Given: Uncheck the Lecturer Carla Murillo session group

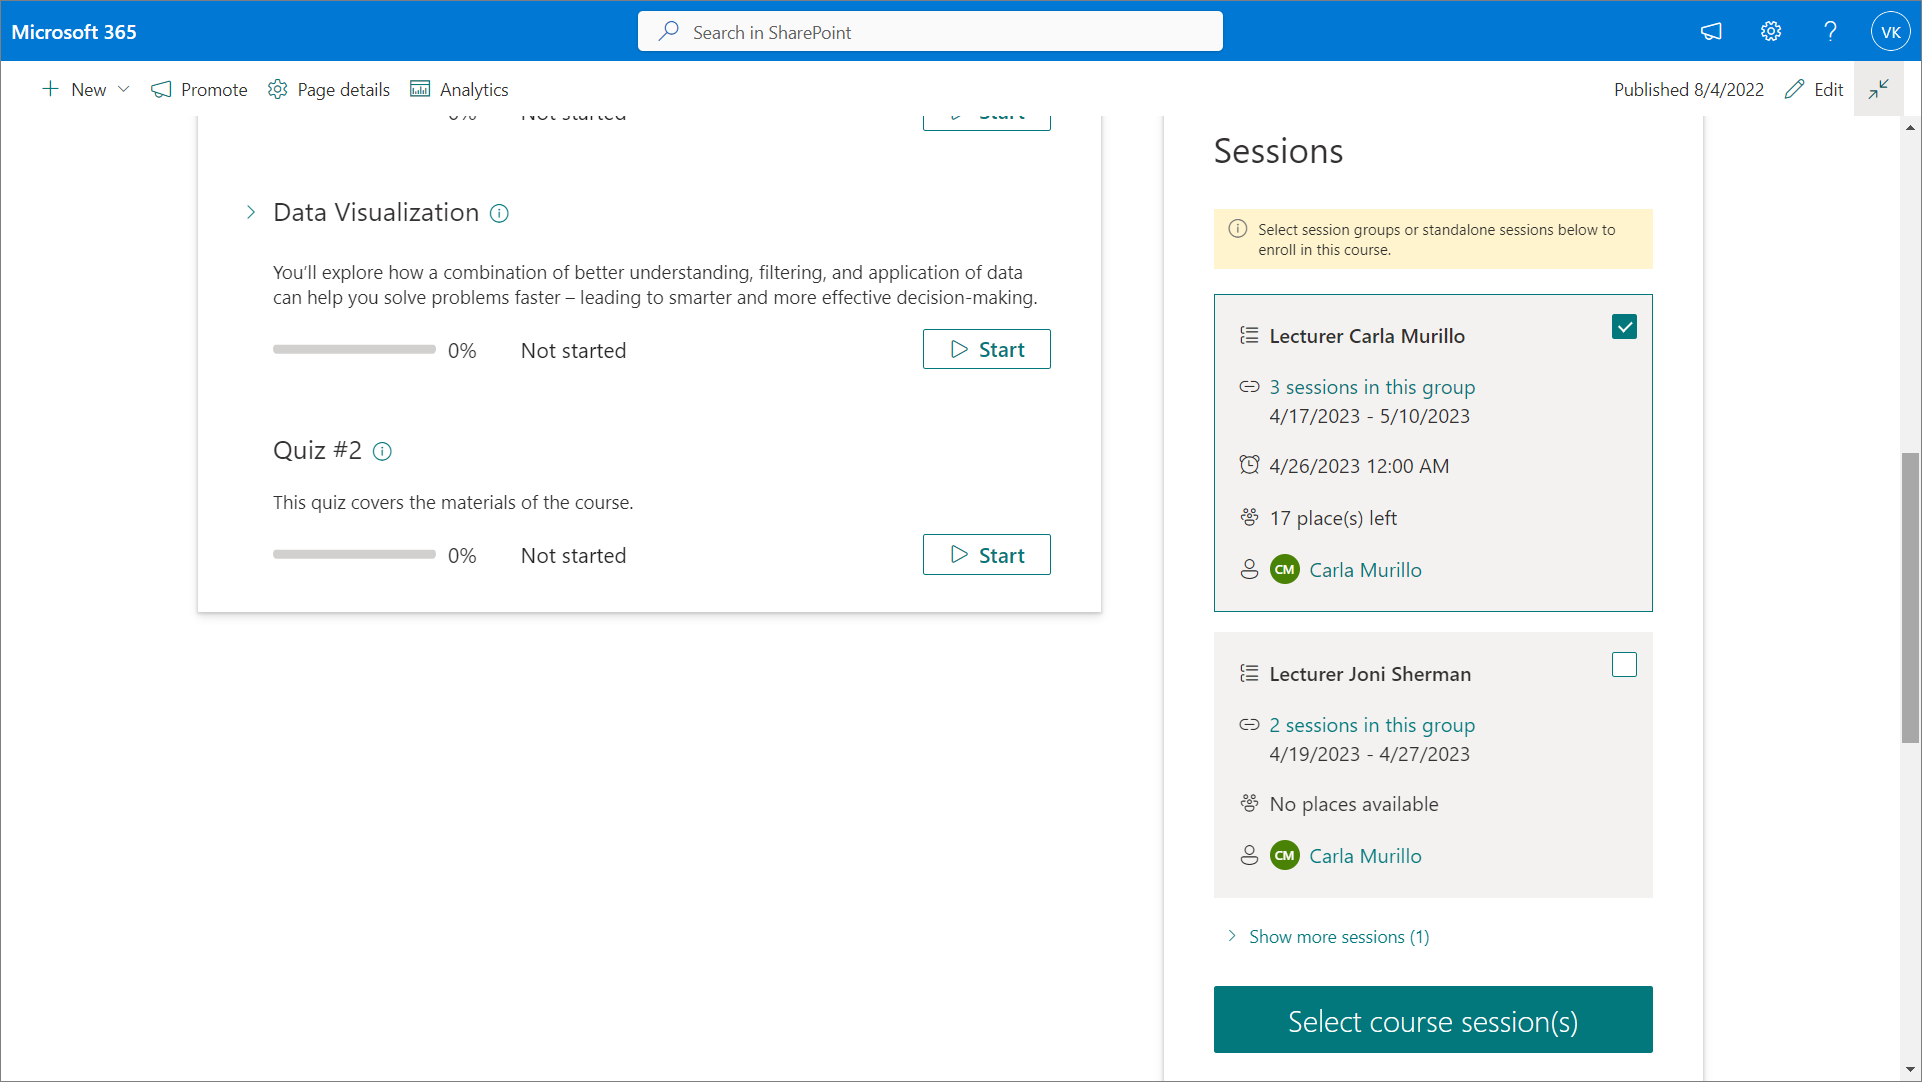Looking at the screenshot, I should (x=1624, y=327).
